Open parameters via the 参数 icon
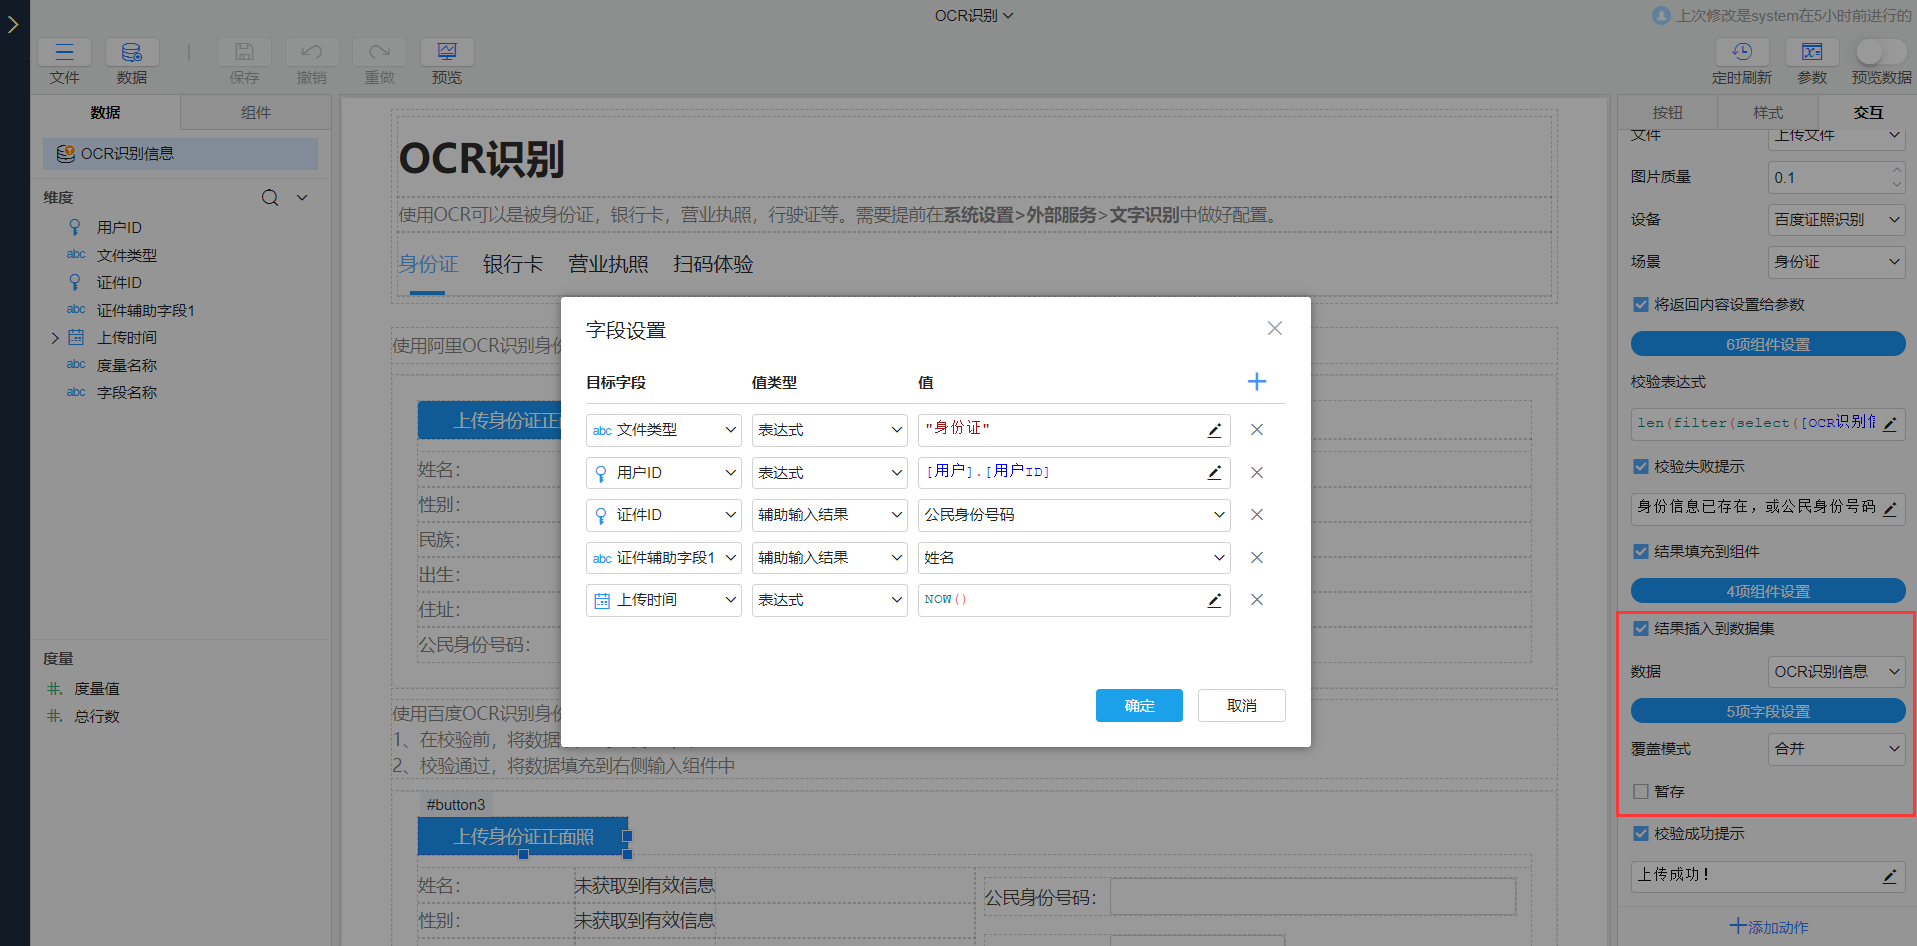 [1810, 52]
